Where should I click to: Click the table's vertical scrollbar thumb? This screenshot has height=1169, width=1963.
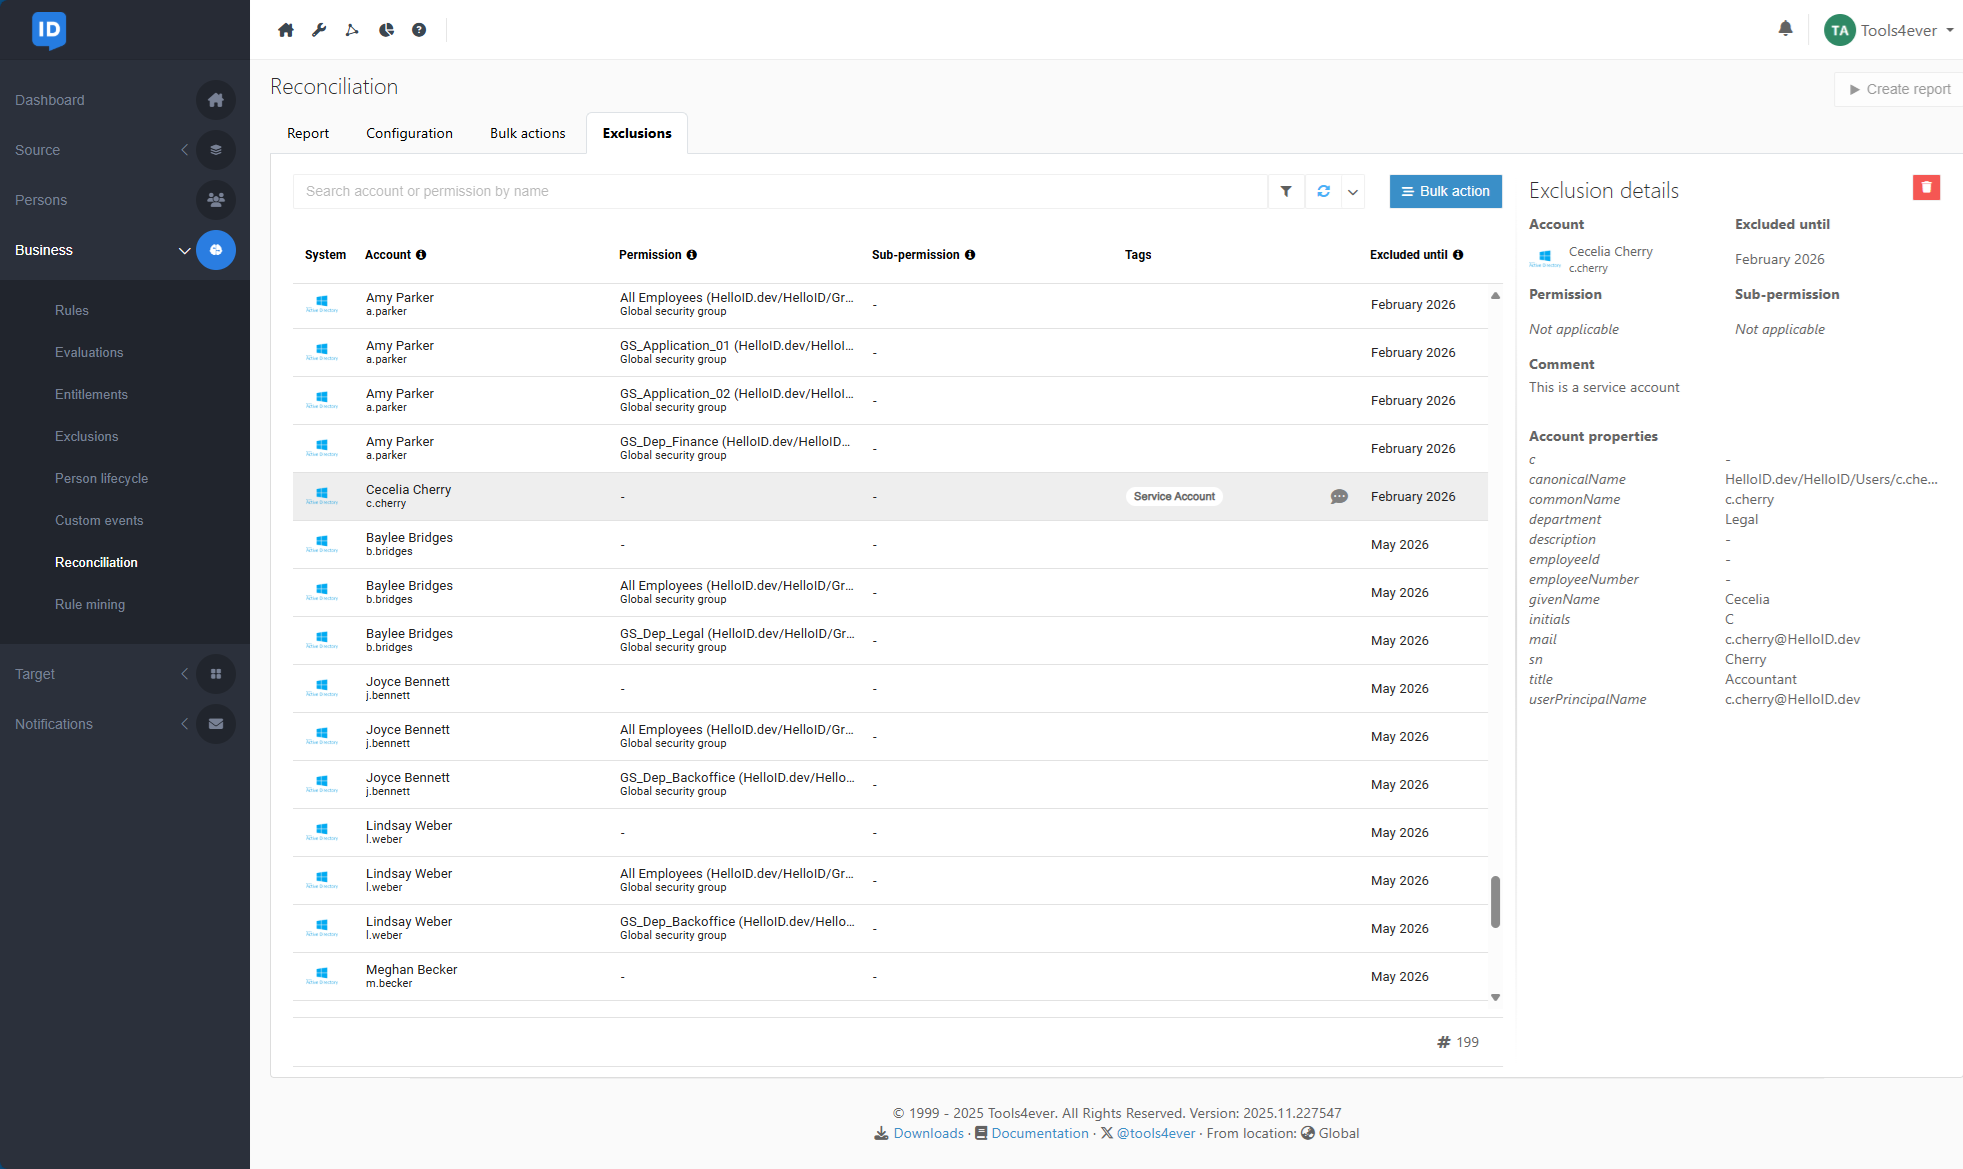point(1495,901)
